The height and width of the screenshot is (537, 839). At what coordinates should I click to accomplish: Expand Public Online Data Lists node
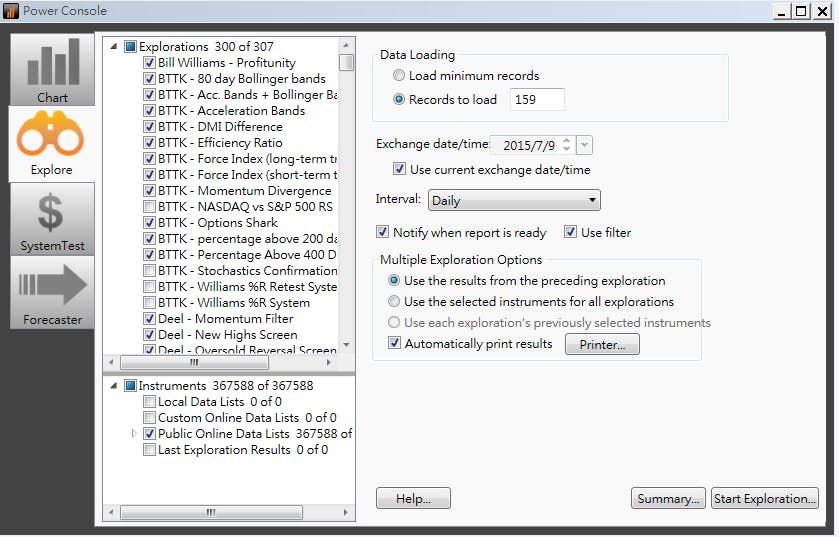[135, 434]
